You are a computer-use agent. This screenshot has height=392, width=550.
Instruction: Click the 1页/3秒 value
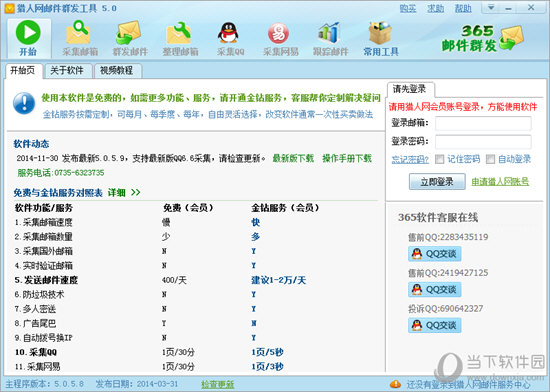267,366
